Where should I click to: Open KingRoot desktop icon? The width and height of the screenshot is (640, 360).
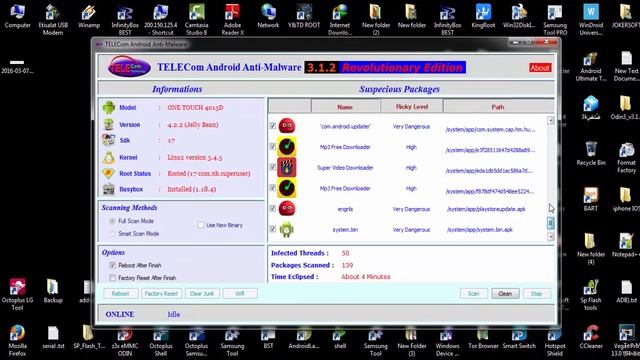coord(483,16)
